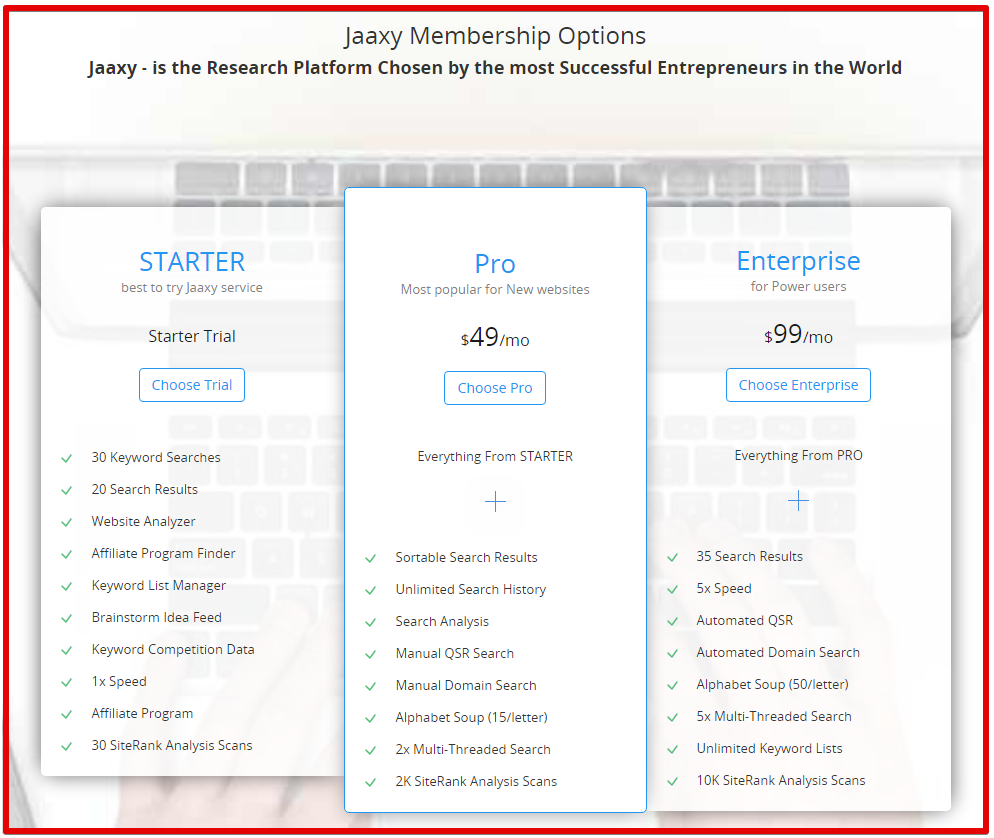Click checkmark beside Unlimited Keyword Lists
The image size is (994, 838).
pyautogui.click(x=673, y=749)
